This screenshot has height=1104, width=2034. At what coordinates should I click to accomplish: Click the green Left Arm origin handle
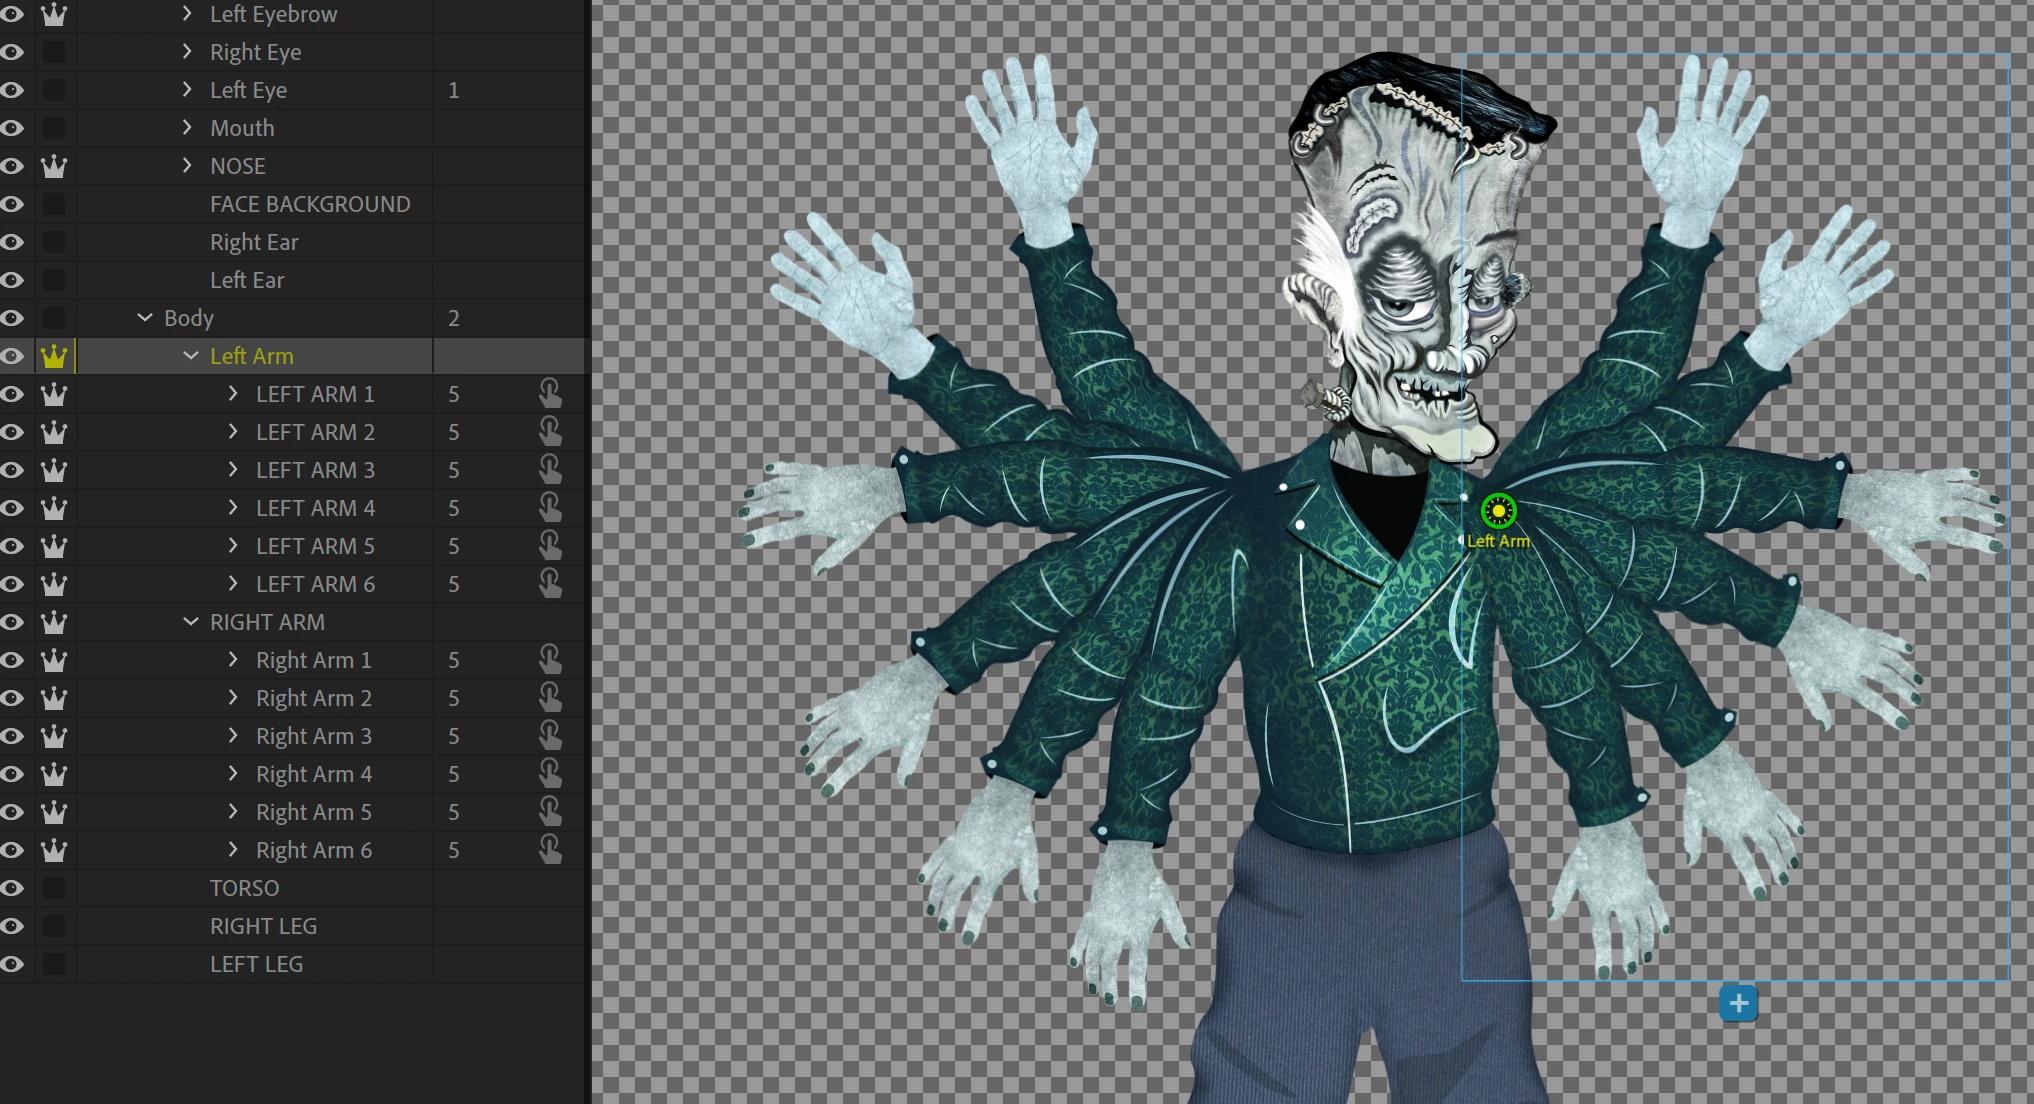pos(1498,512)
